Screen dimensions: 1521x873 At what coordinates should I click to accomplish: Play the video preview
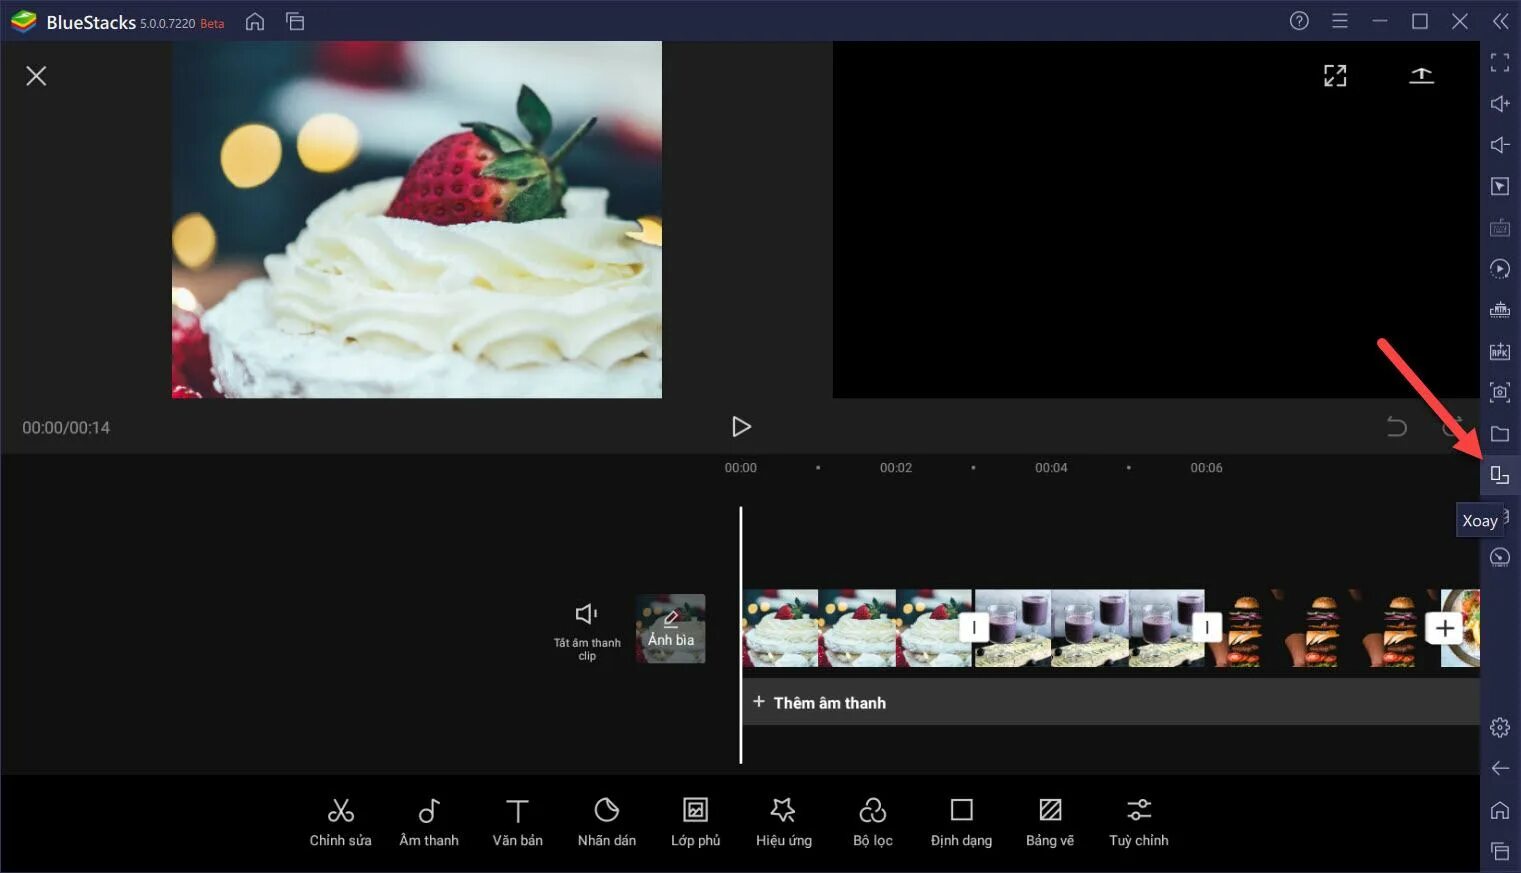click(741, 427)
